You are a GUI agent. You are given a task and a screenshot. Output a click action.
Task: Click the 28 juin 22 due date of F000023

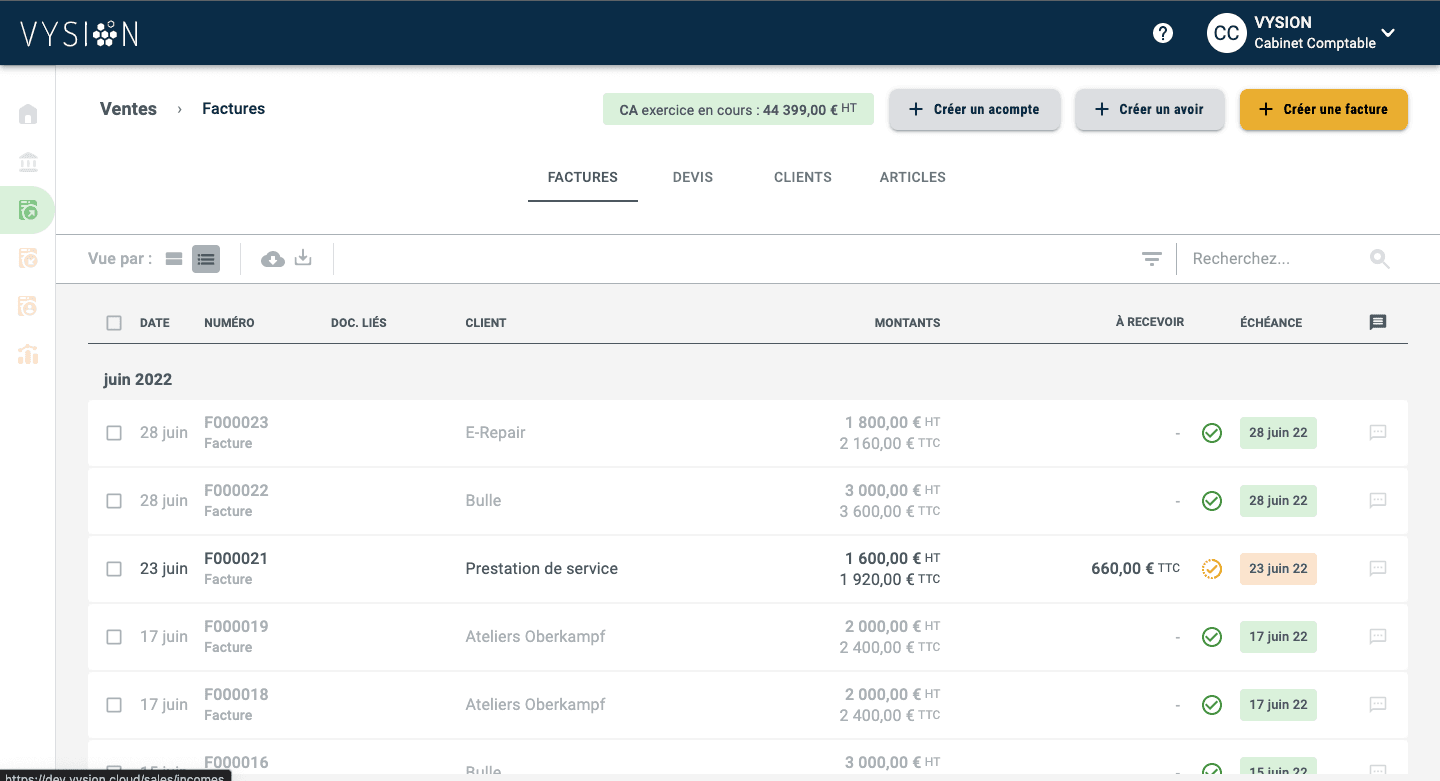point(1278,433)
